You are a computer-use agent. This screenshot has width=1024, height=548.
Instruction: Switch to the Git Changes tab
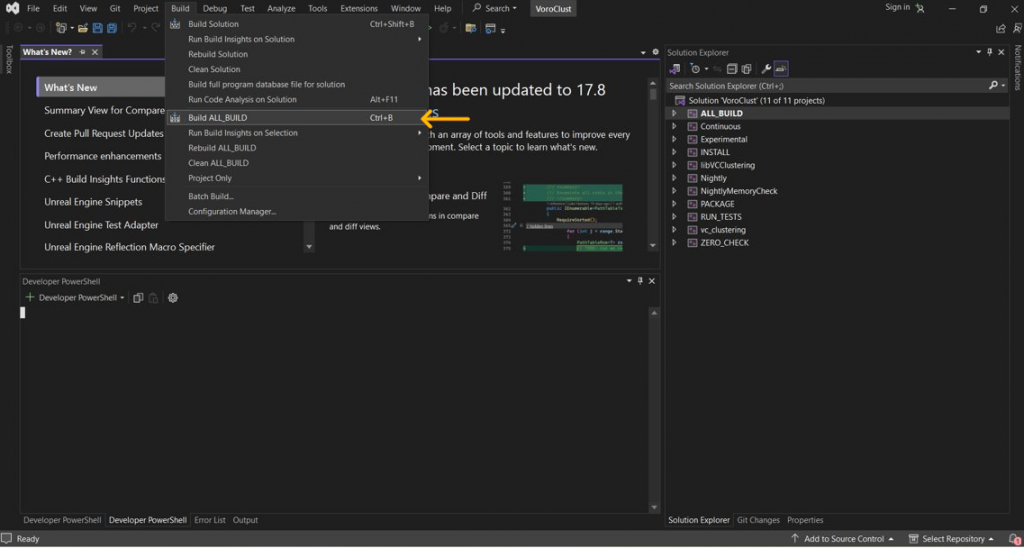click(x=758, y=520)
